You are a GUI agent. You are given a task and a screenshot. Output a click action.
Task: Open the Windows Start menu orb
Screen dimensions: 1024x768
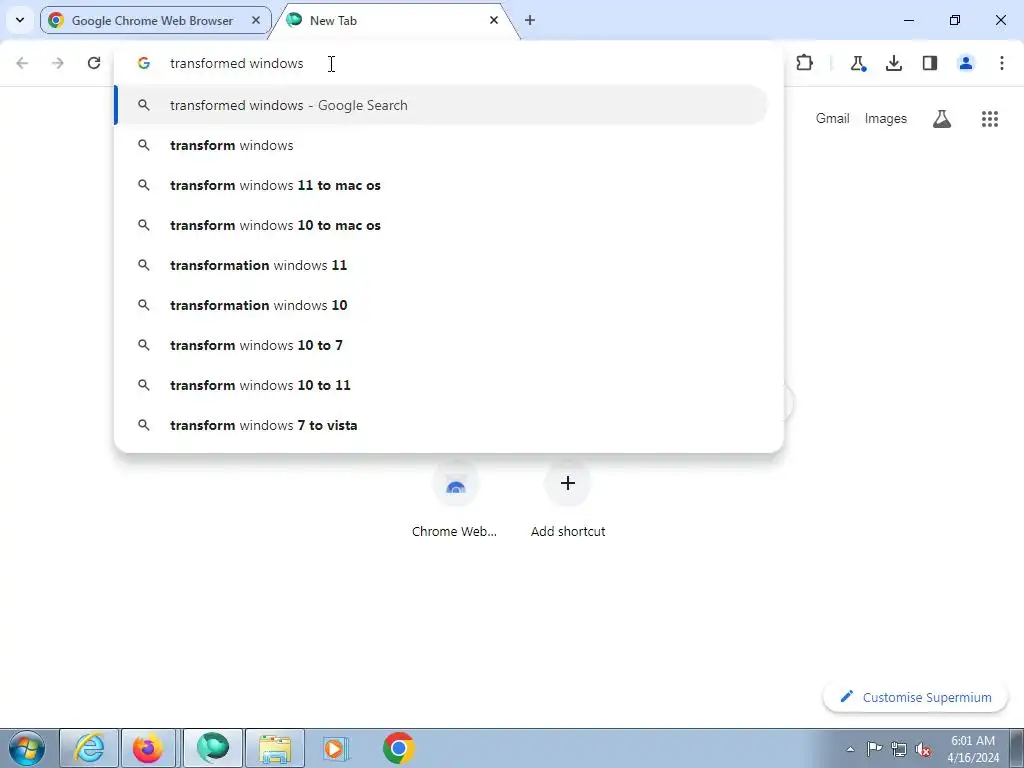click(x=27, y=748)
